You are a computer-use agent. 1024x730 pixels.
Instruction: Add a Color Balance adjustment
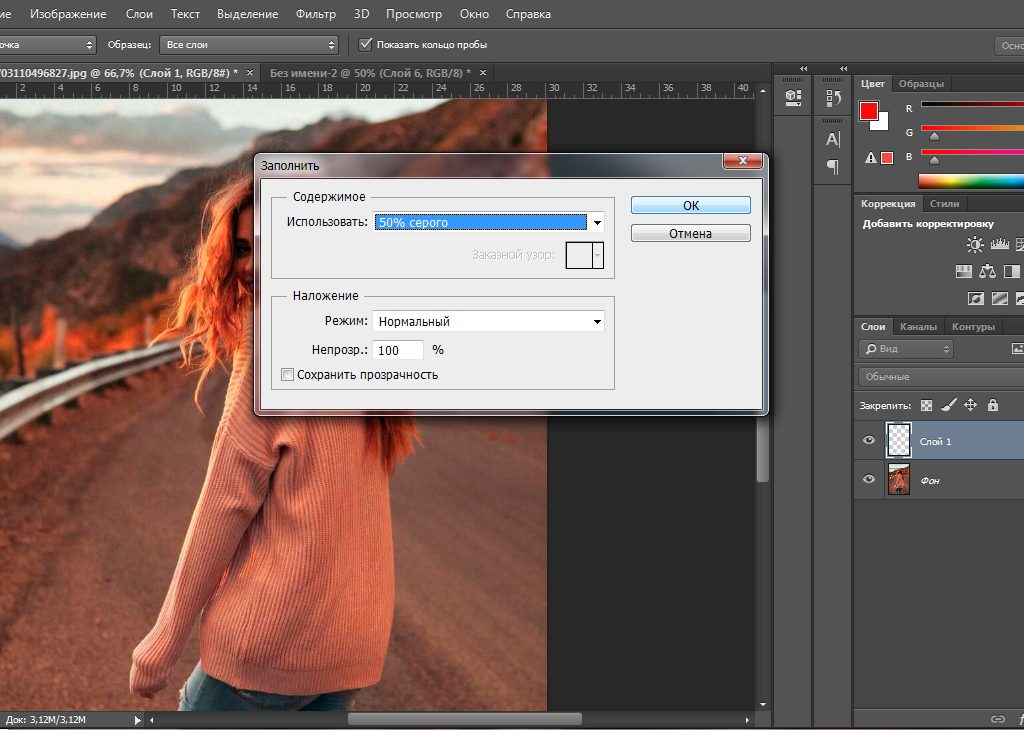tap(988, 271)
